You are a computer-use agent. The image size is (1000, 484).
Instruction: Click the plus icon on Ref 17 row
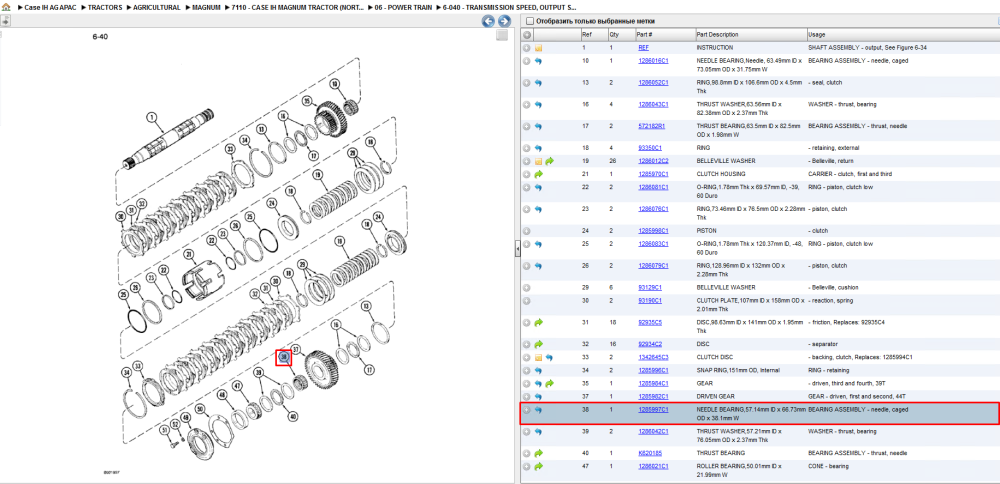pyautogui.click(x=527, y=126)
